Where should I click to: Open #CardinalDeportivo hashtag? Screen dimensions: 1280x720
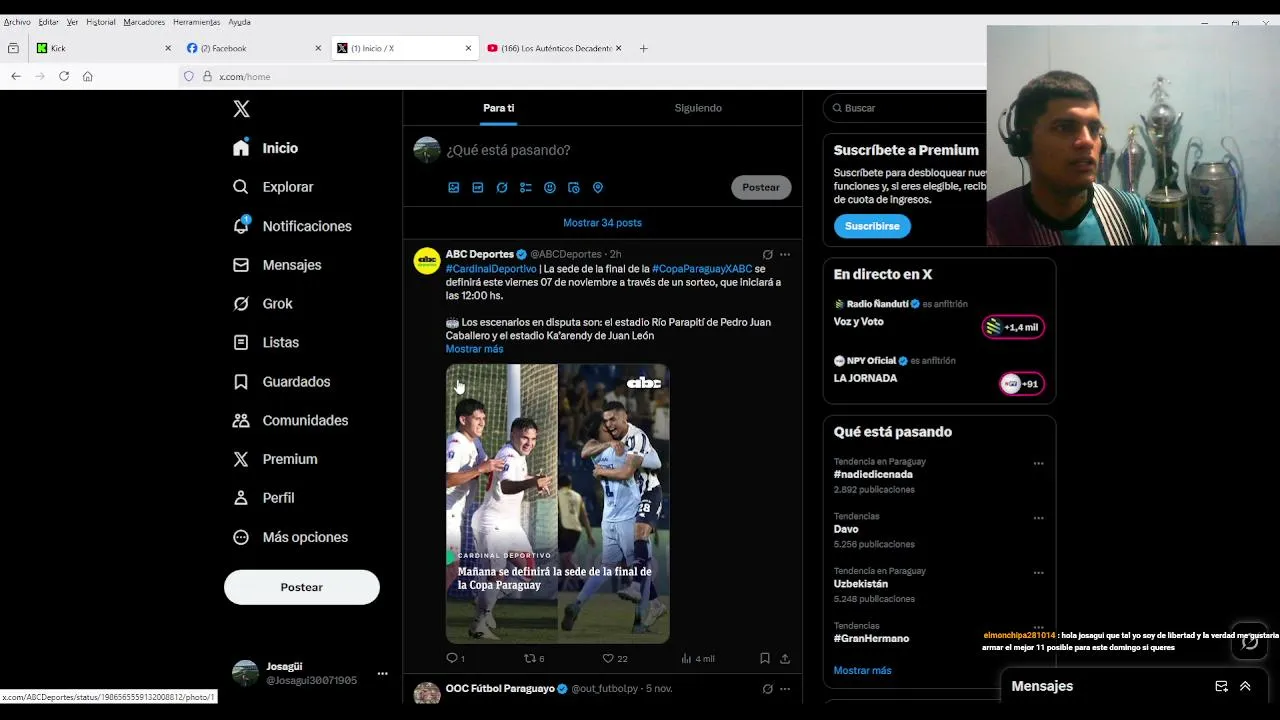[x=491, y=269]
